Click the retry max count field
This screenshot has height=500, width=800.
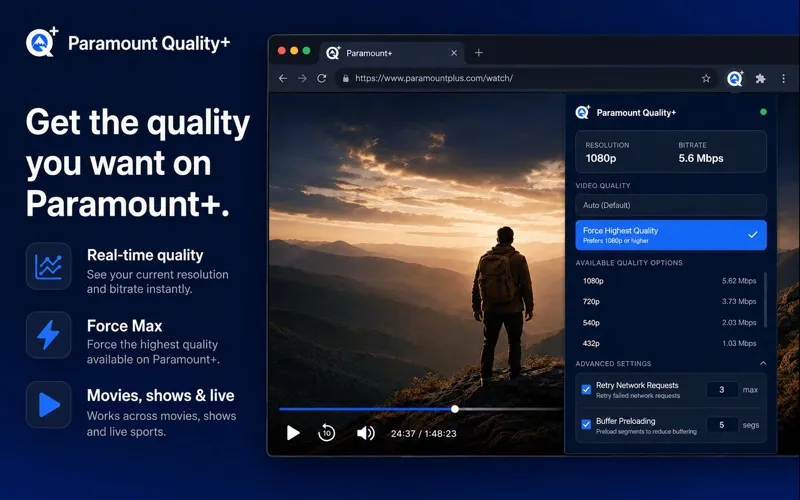722,389
